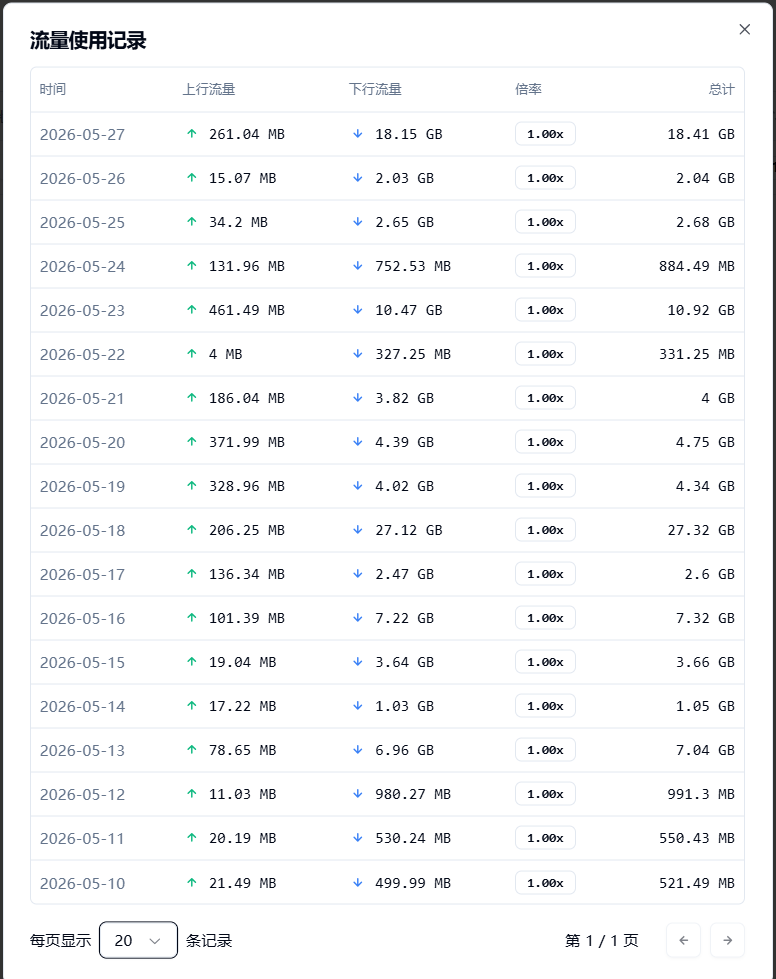Click the 时间 column header
The height and width of the screenshot is (979, 776).
pyautogui.click(x=52, y=89)
